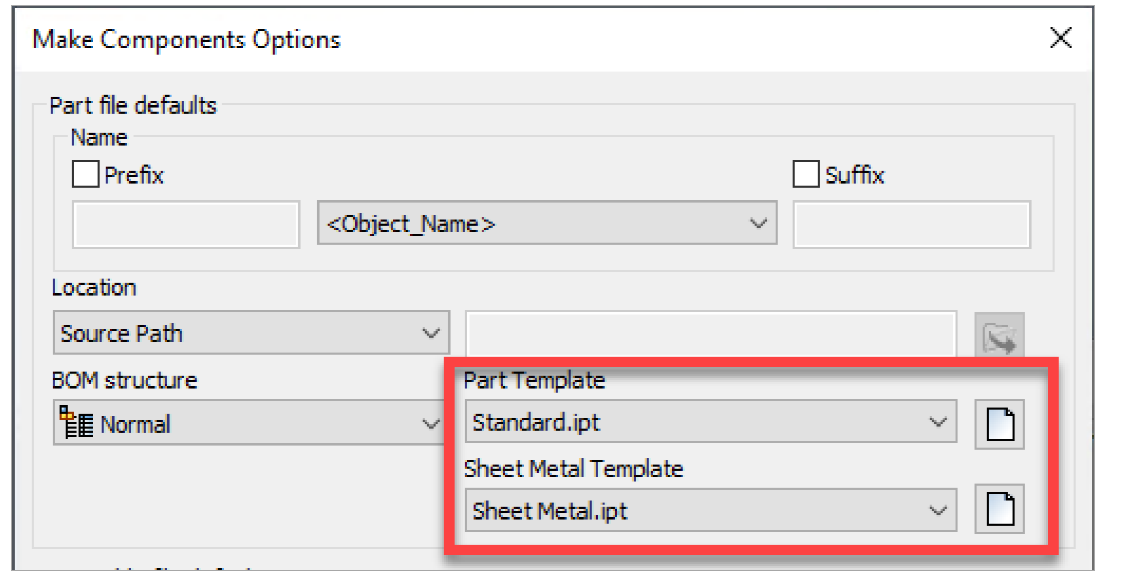Viewport: 1125px width, 584px height.
Task: Enable the Suffix checkbox
Action: click(x=806, y=175)
